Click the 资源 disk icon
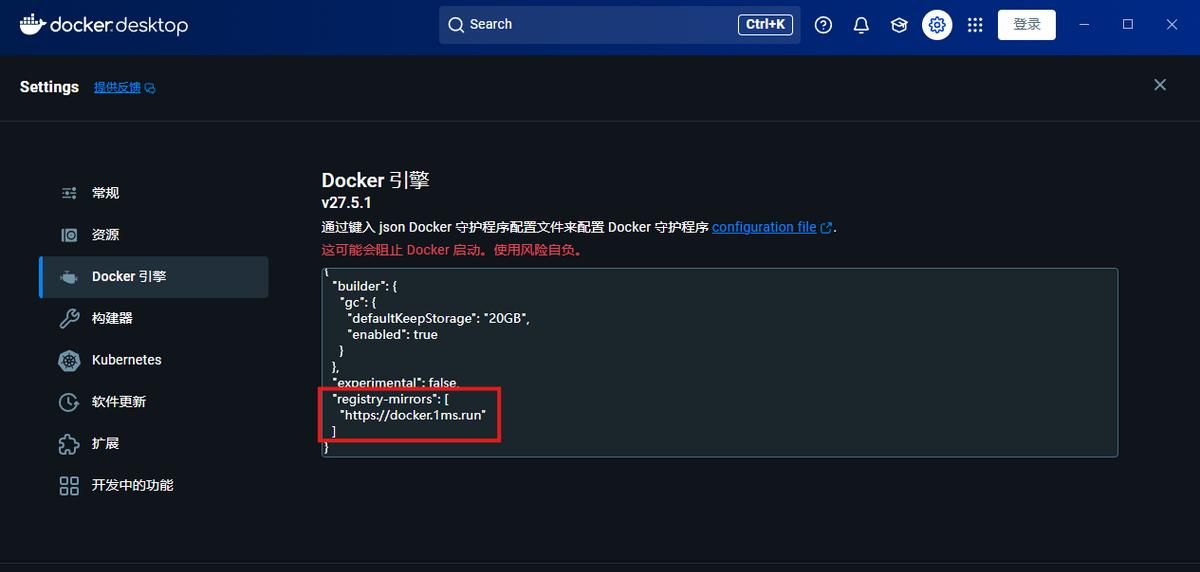 coord(69,235)
